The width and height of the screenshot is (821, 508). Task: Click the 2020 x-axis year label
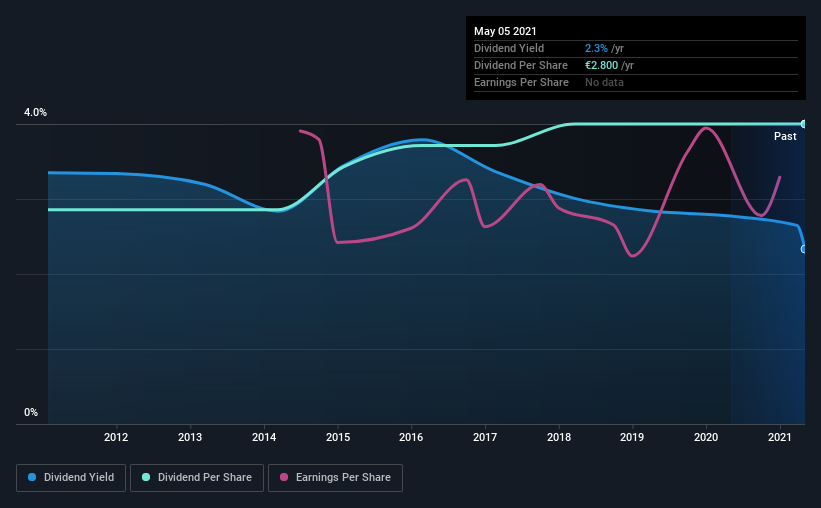[706, 437]
